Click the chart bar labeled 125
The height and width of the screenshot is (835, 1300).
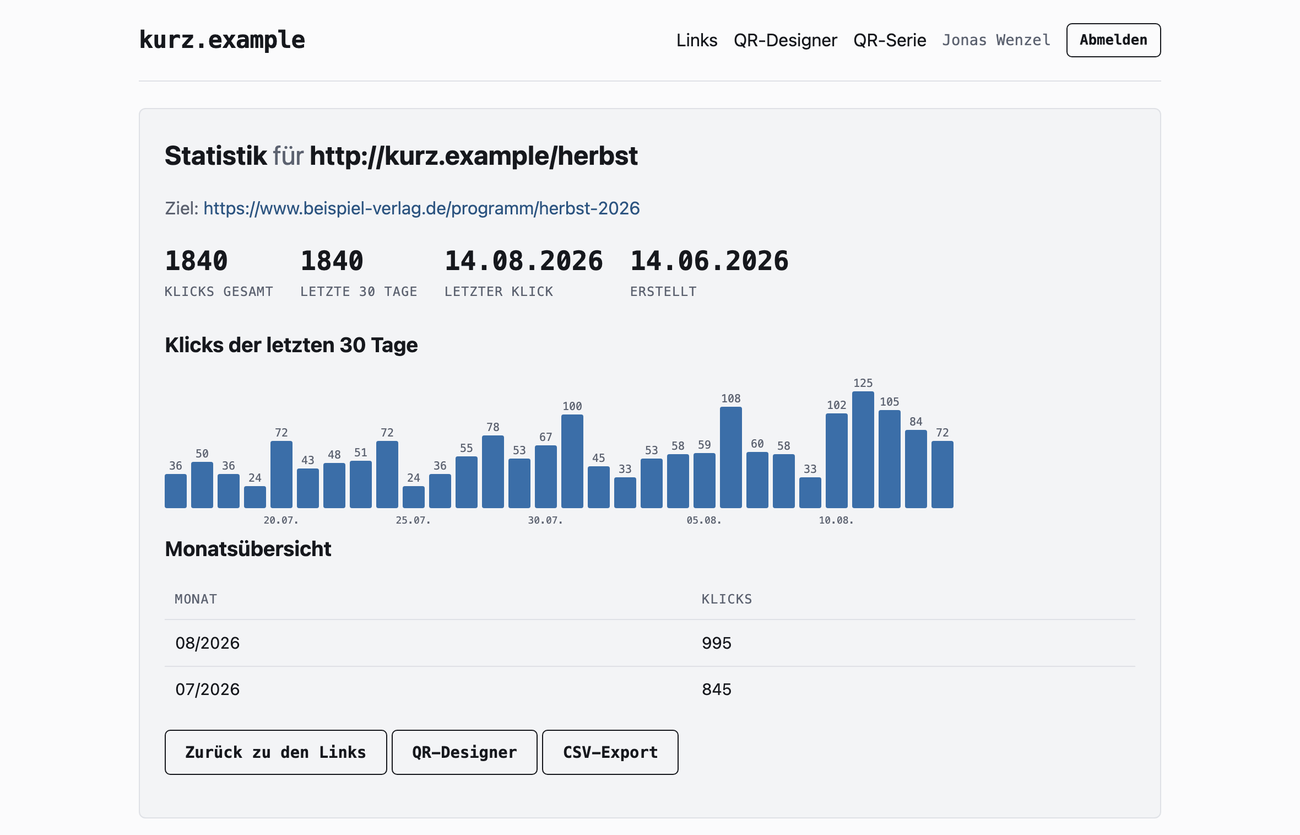tap(863, 450)
